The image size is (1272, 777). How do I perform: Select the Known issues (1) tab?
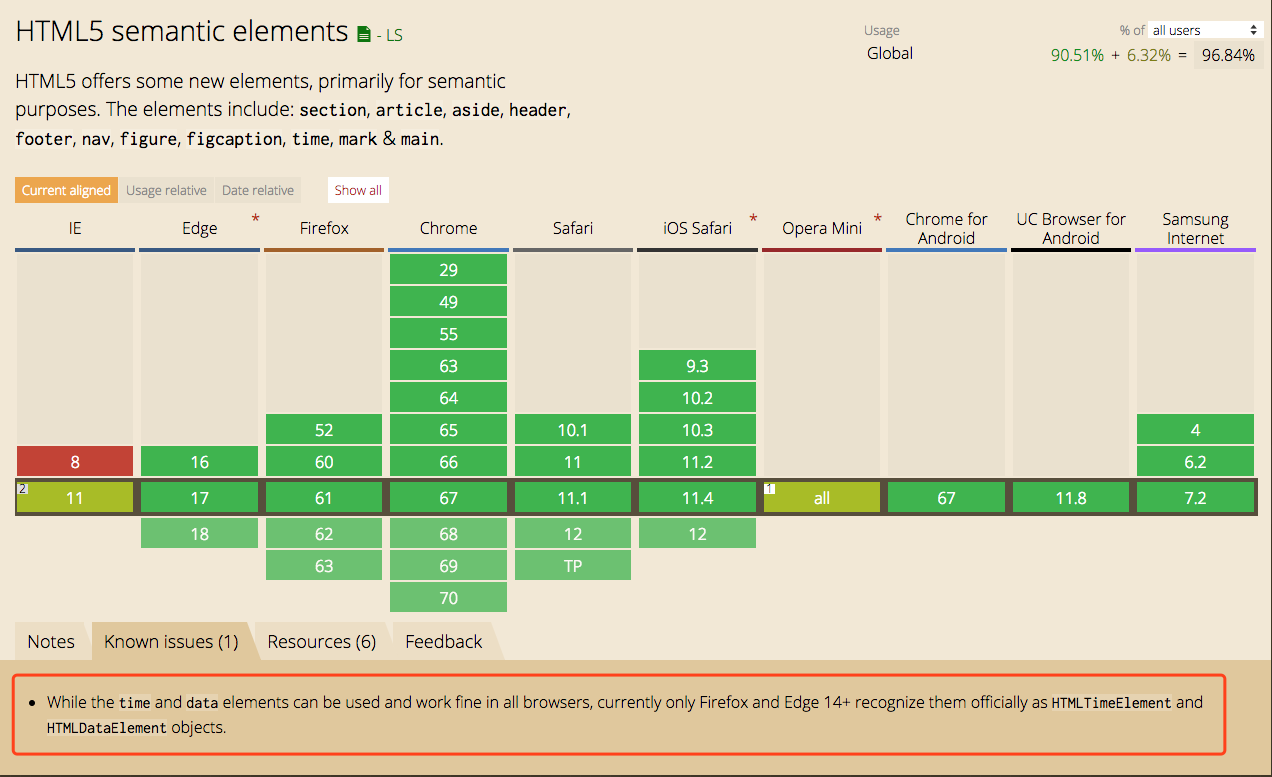[x=171, y=641]
